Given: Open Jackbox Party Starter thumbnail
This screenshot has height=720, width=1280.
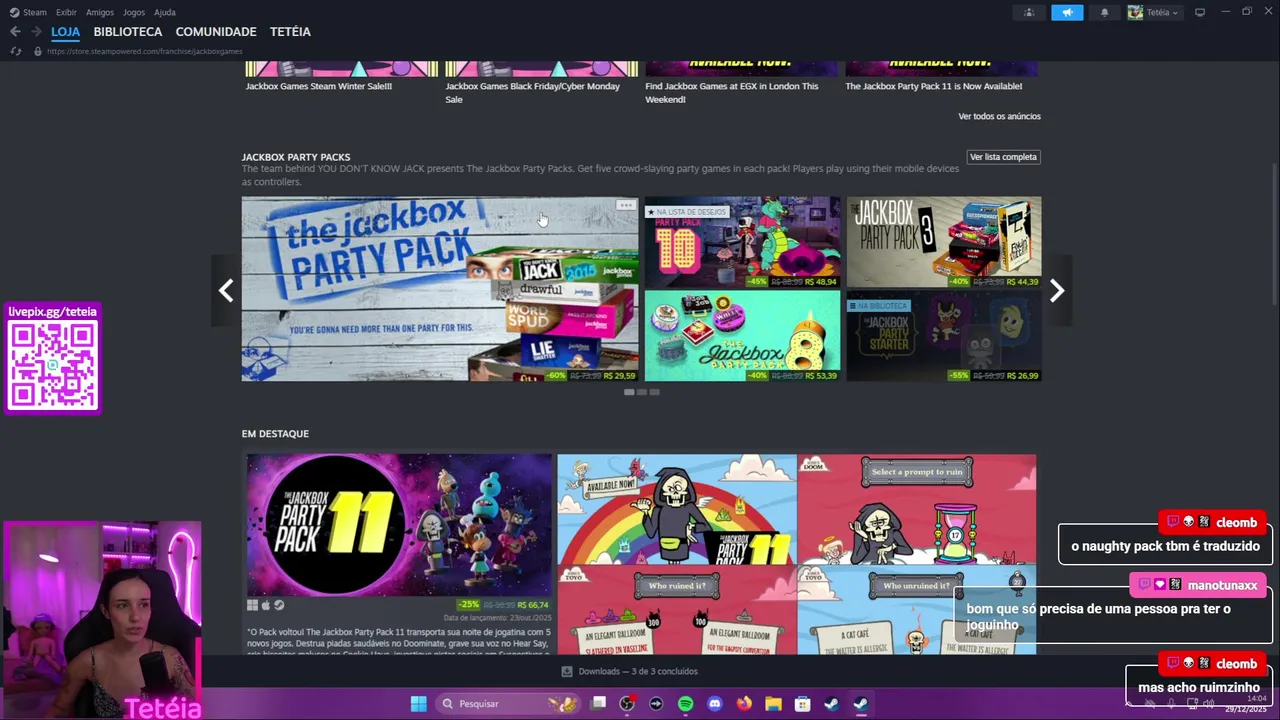Looking at the screenshot, I should [944, 336].
